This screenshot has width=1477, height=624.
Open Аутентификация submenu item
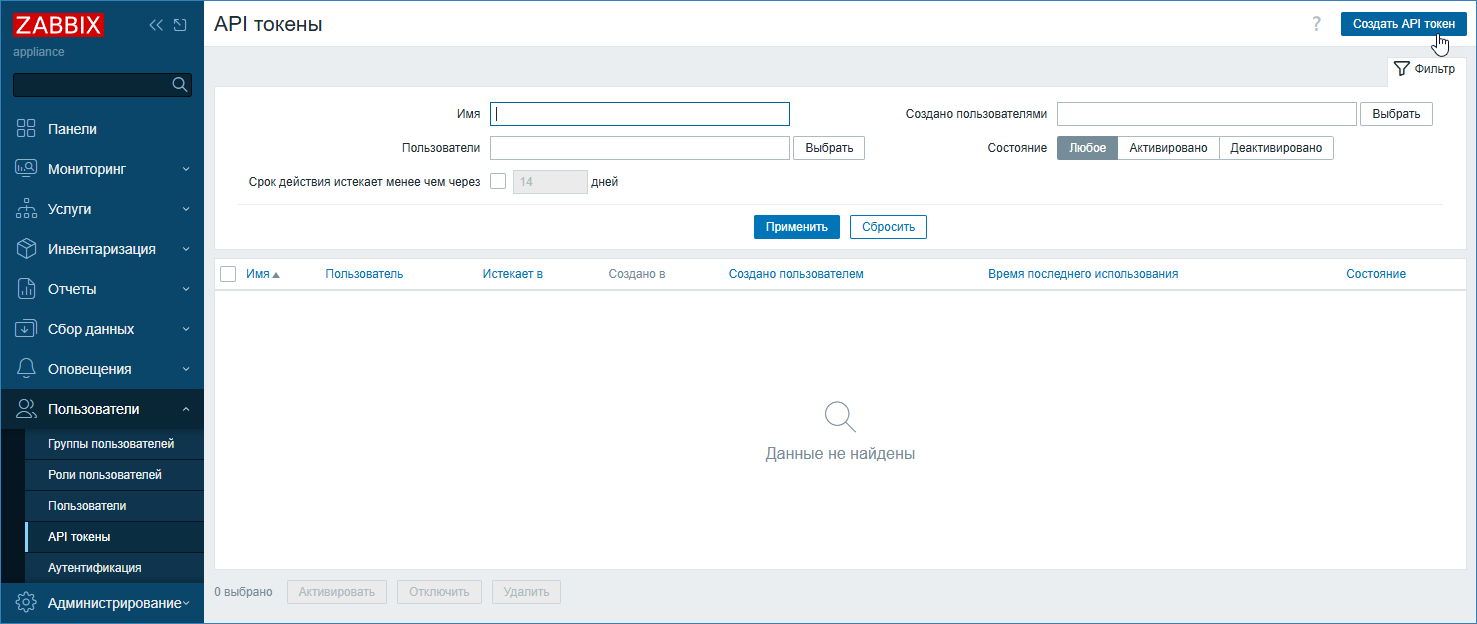pos(95,568)
